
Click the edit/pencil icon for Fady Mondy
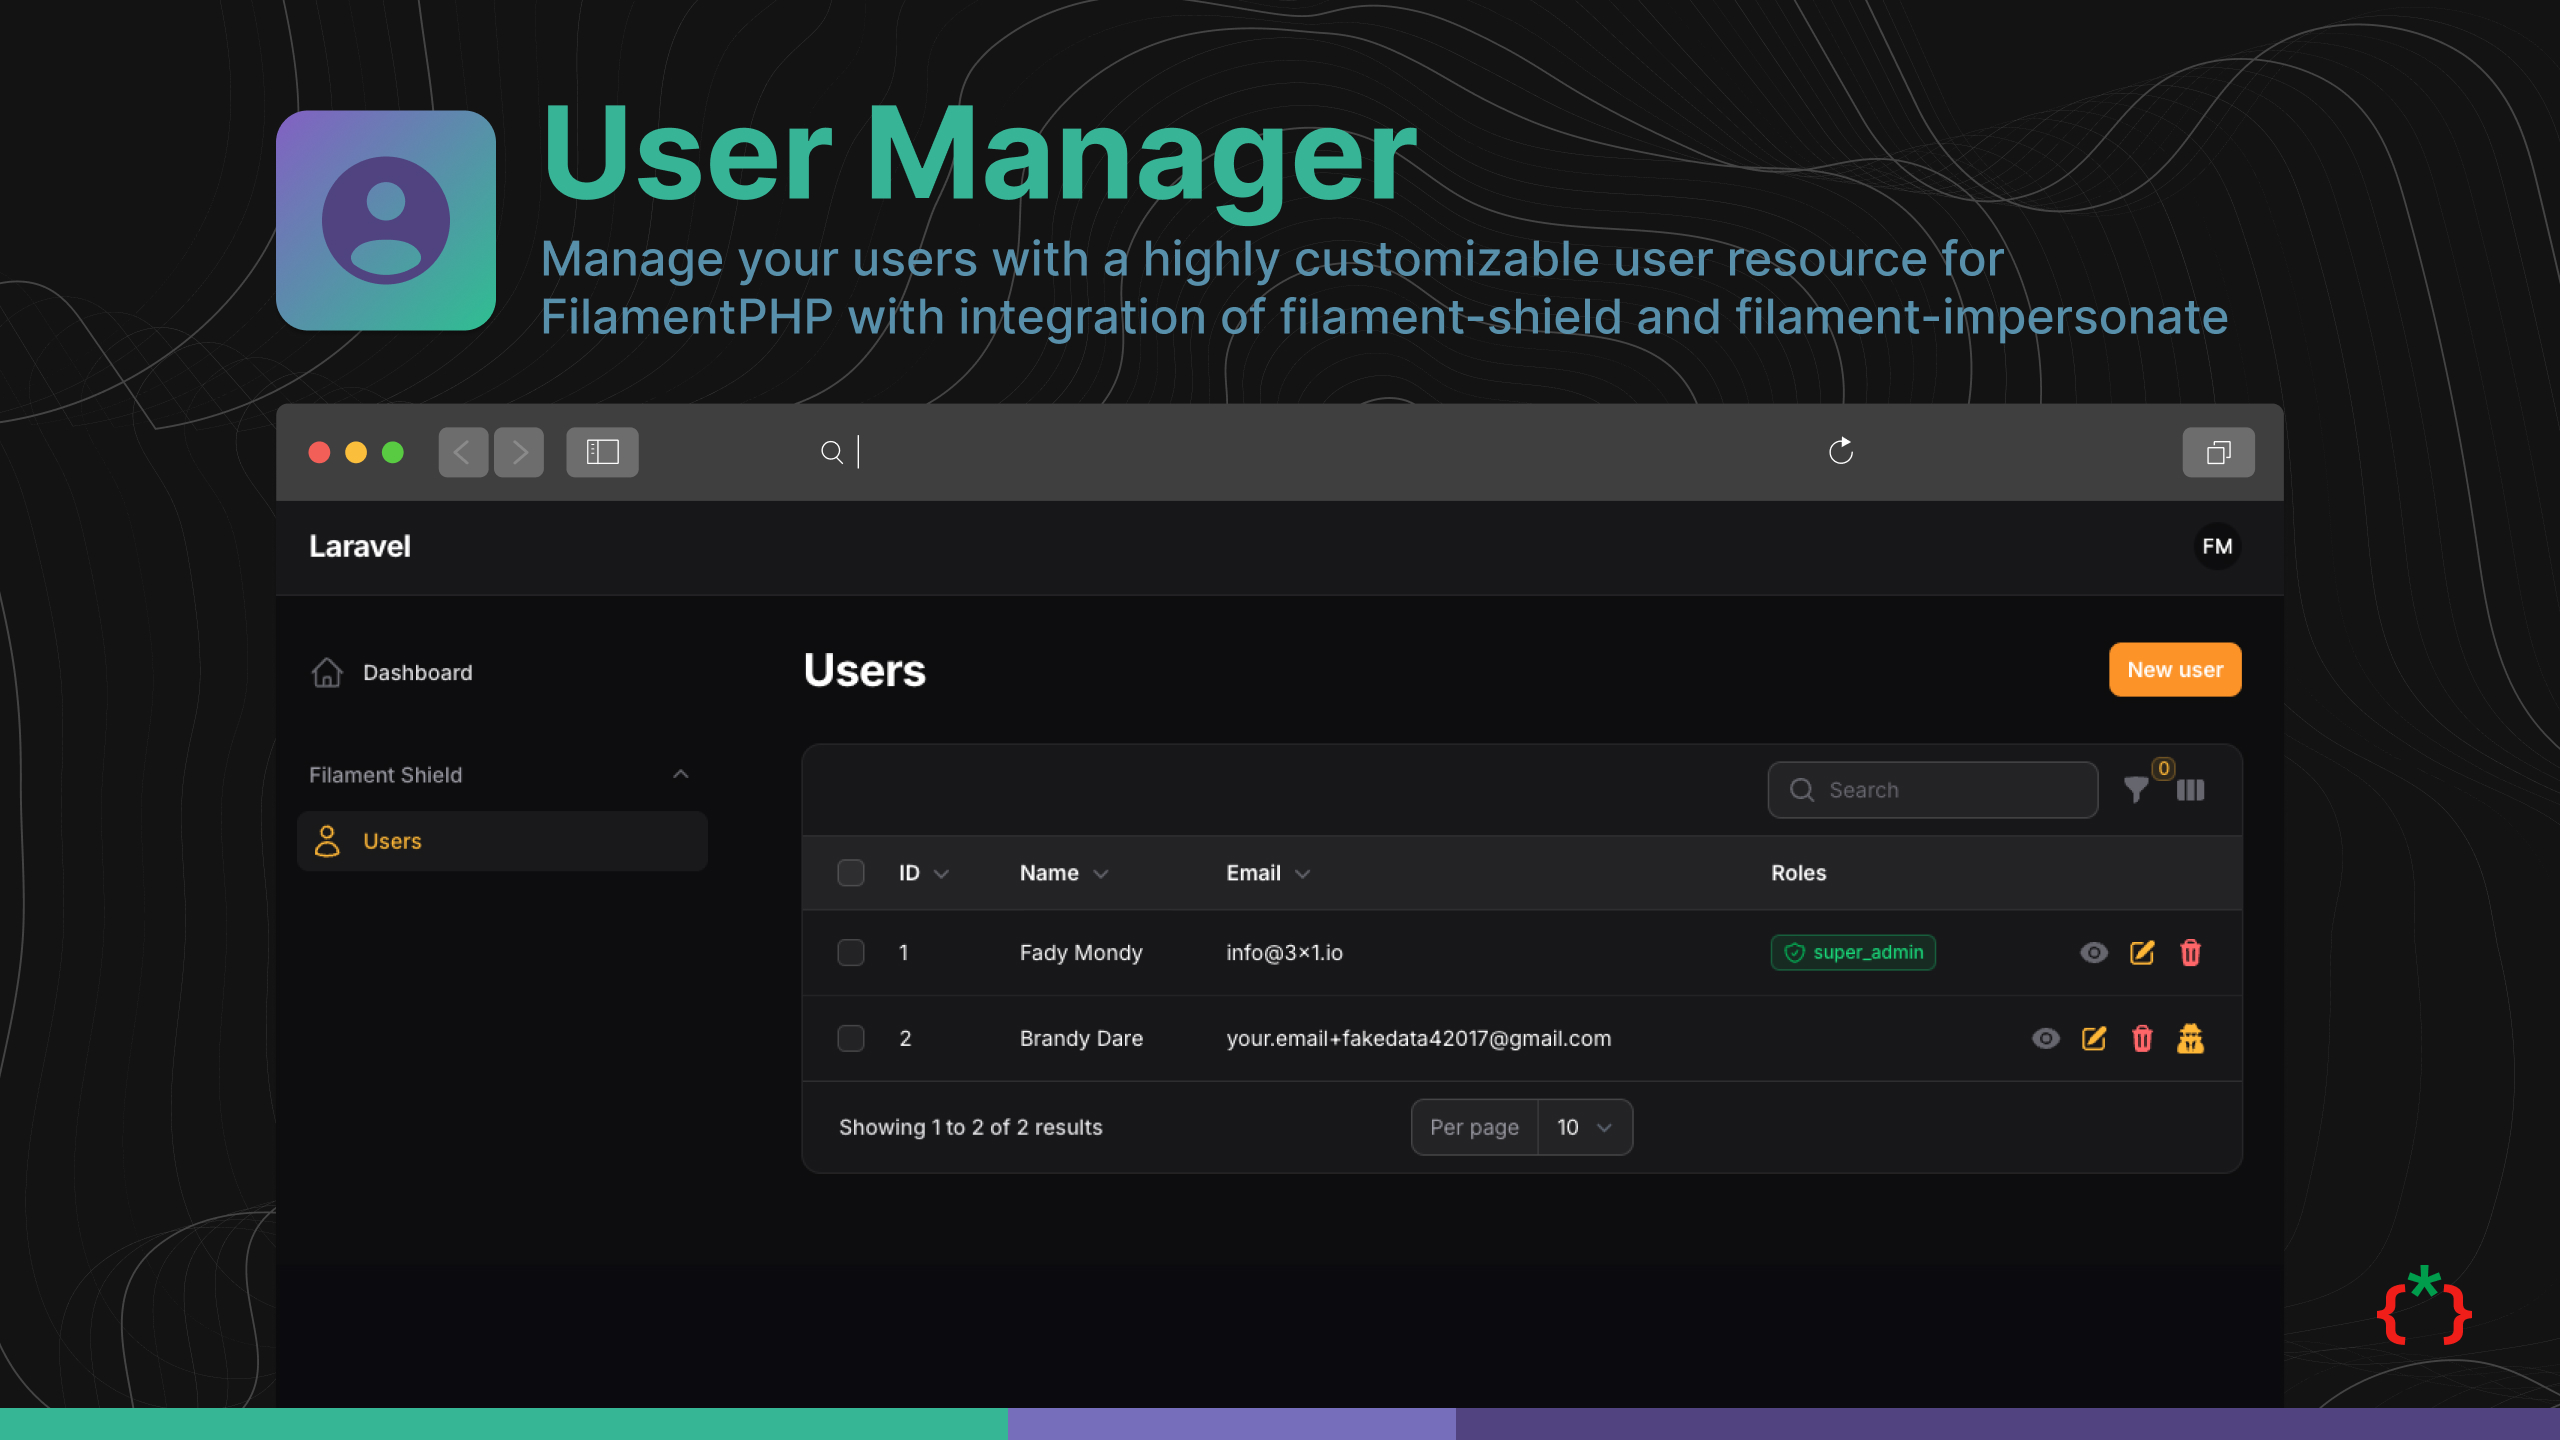click(x=2142, y=953)
